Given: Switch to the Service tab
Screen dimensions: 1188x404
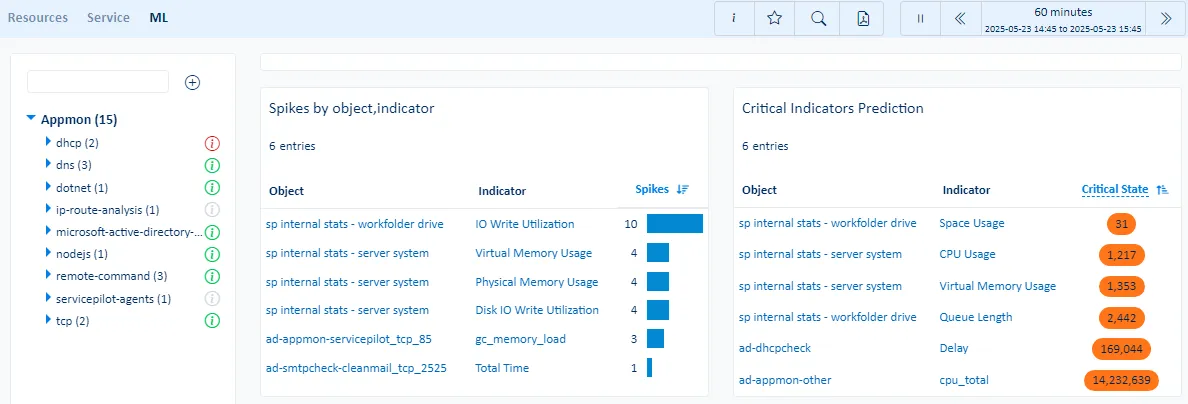Looking at the screenshot, I should (x=108, y=18).
